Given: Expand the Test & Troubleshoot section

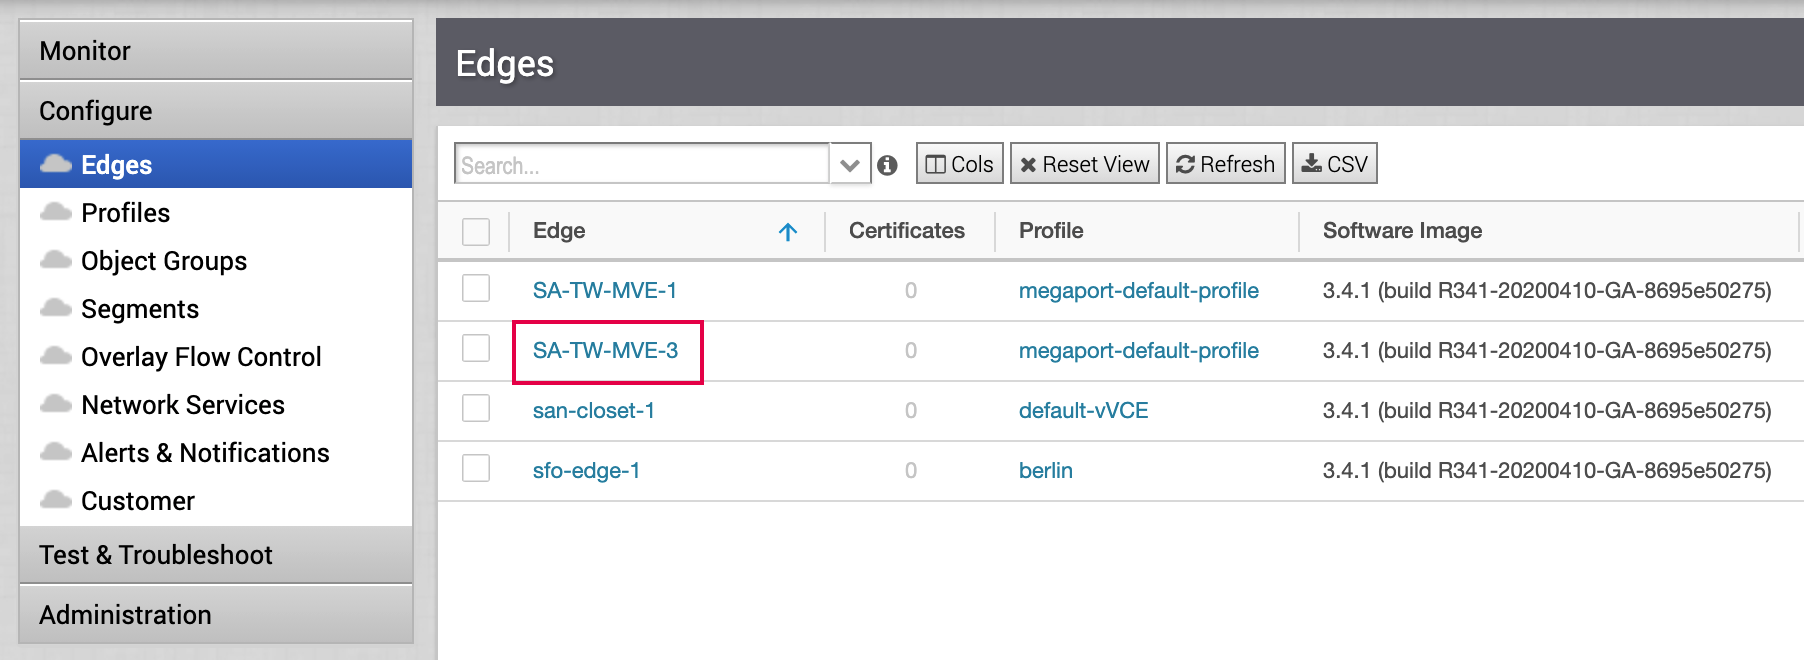Looking at the screenshot, I should click(216, 555).
